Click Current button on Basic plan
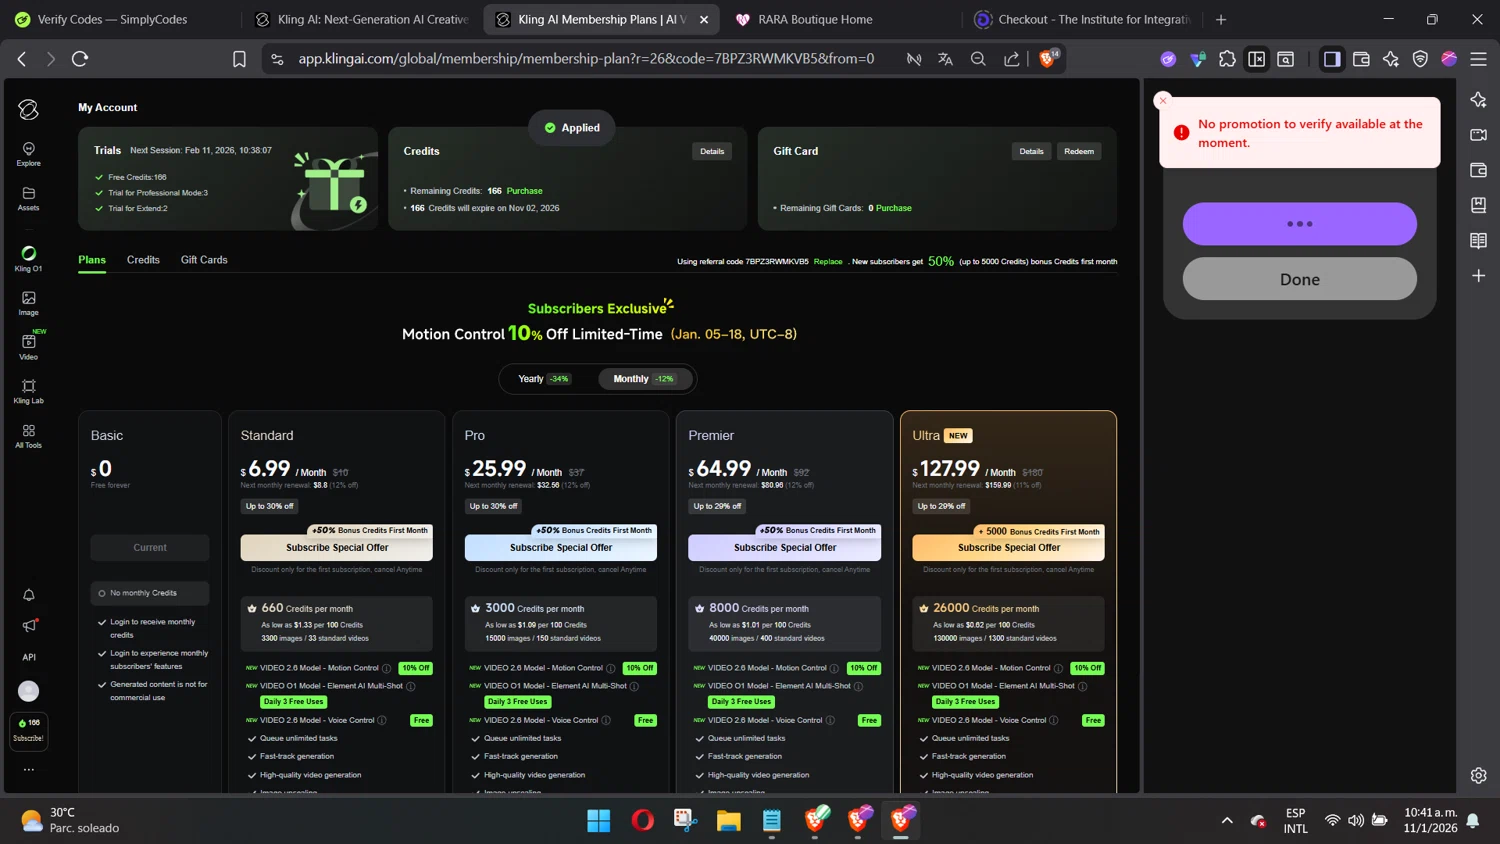 pos(150,548)
